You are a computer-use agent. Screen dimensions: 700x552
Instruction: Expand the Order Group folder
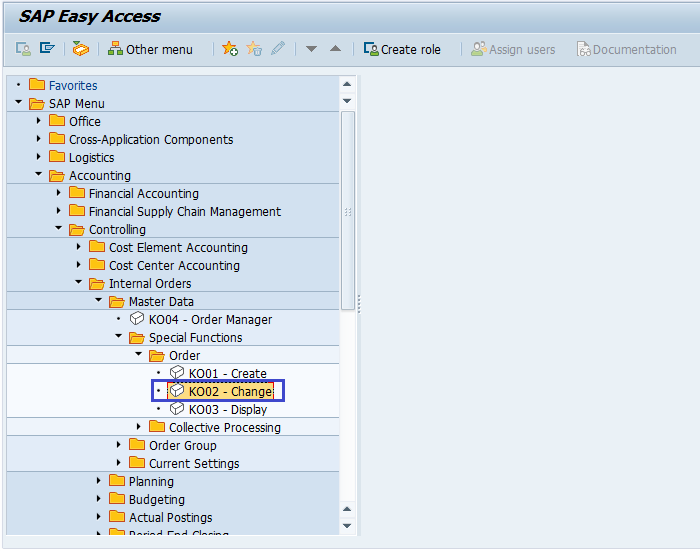tap(118, 444)
